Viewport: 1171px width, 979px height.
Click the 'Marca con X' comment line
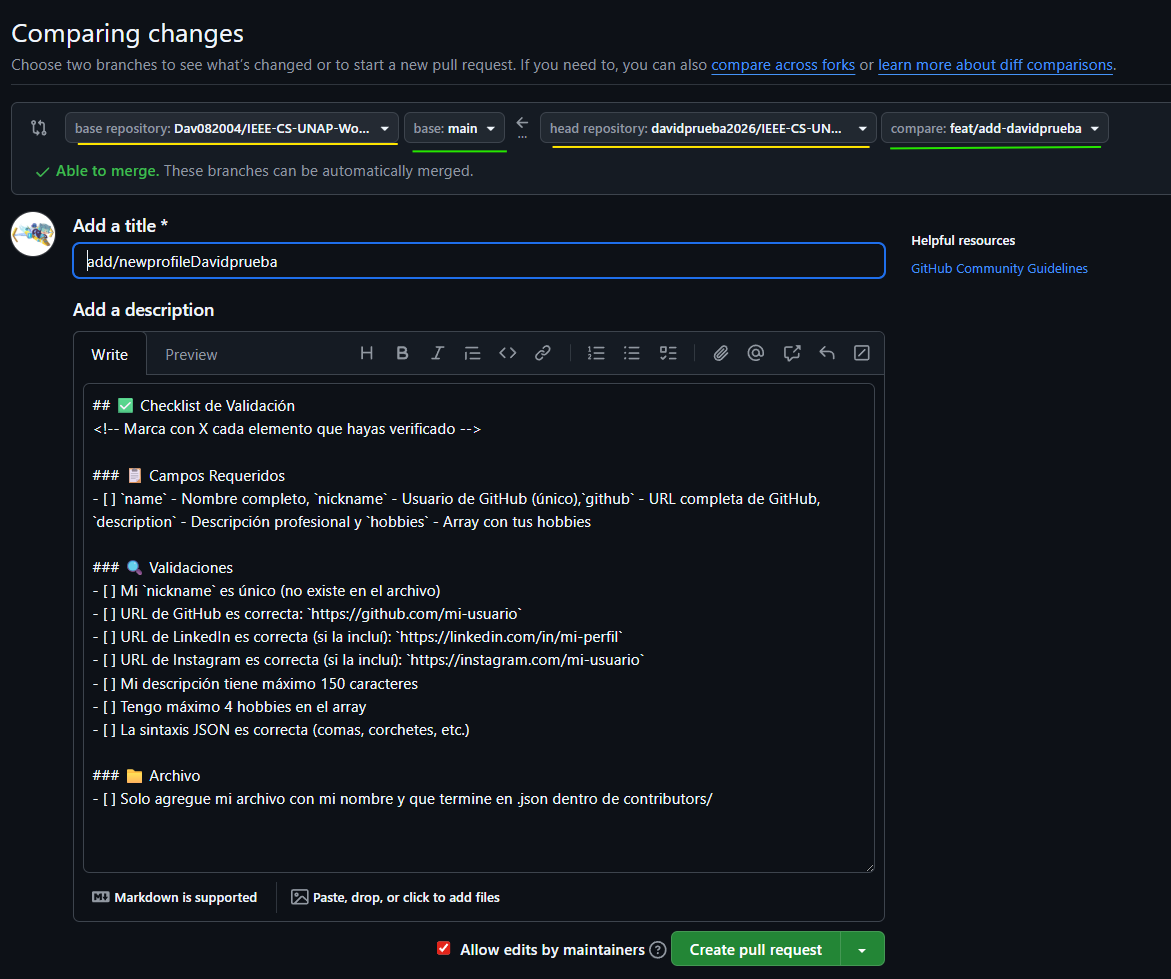point(288,429)
